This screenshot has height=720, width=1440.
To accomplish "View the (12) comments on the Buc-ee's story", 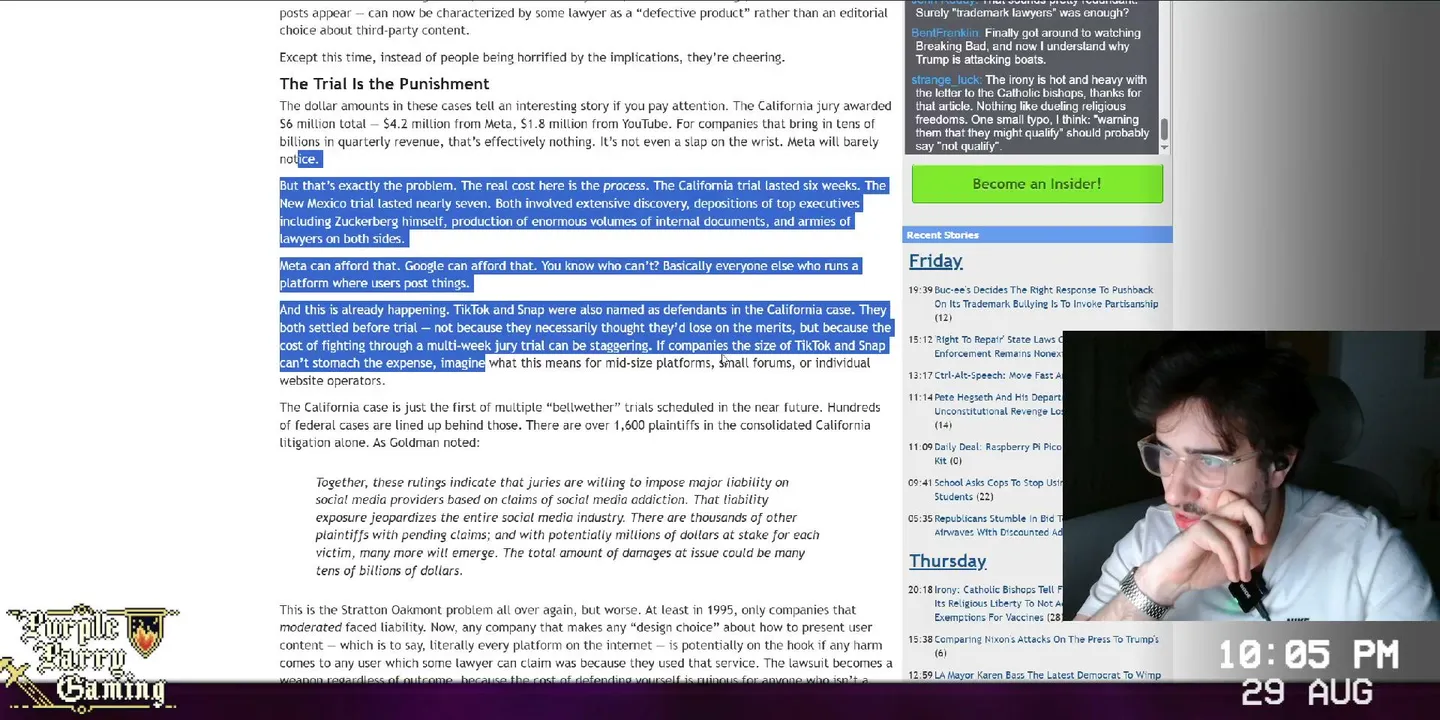I will pyautogui.click(x=943, y=318).
